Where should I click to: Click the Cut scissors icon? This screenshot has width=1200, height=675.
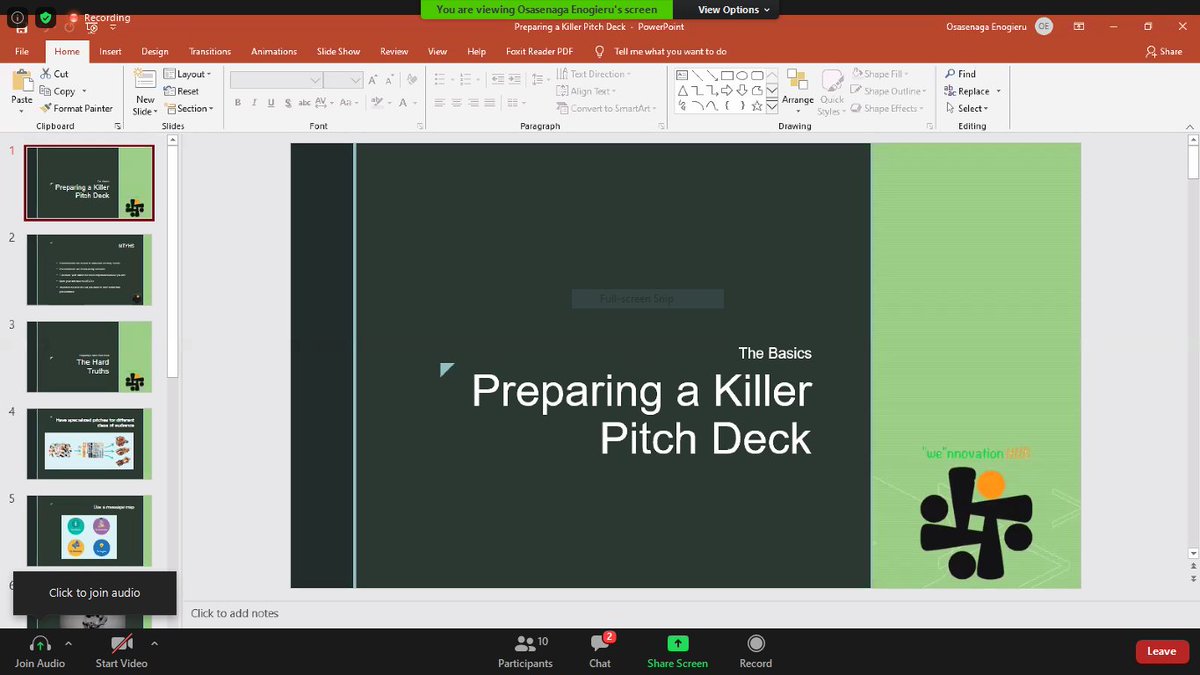click(46, 74)
